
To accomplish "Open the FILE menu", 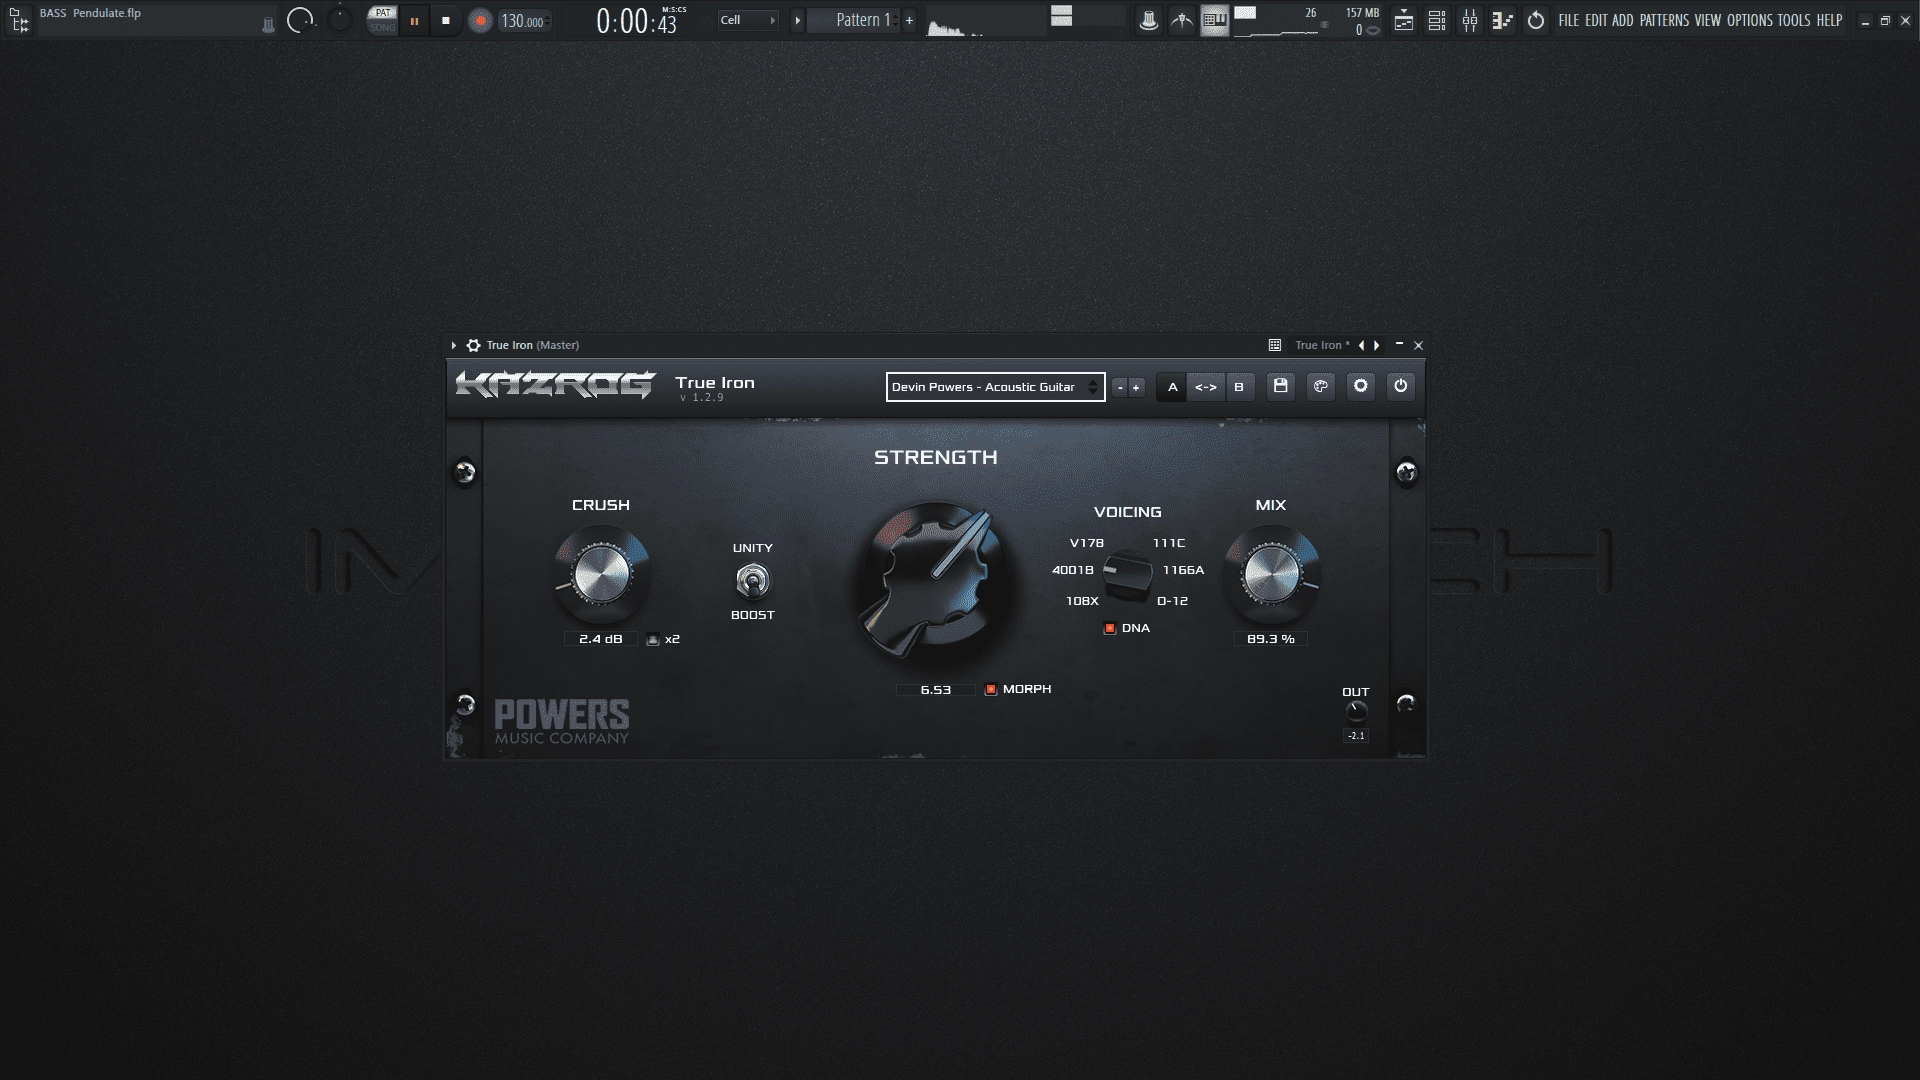I will (1568, 20).
